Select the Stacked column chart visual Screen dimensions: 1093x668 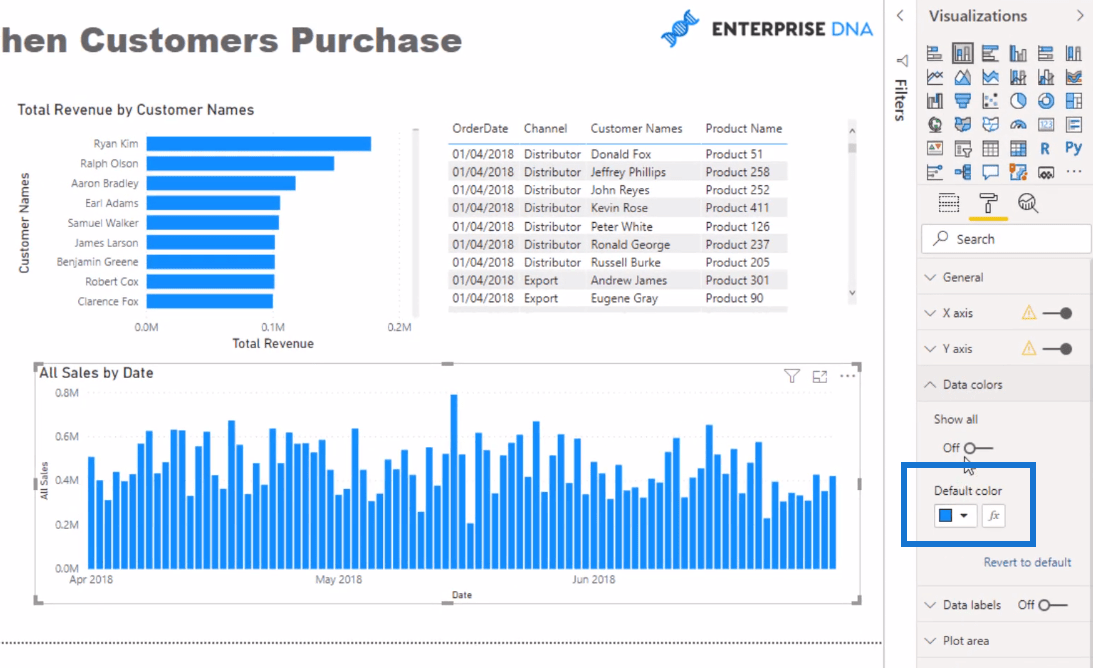point(963,53)
